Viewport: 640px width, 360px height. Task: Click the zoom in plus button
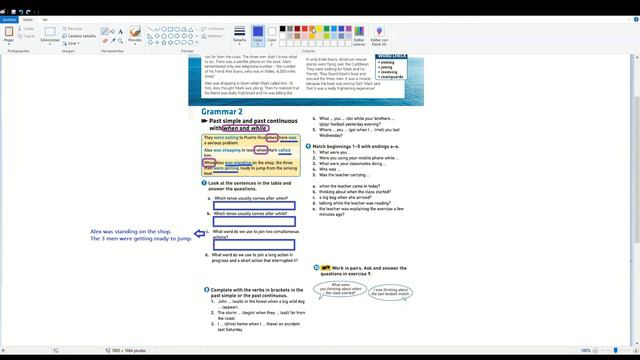(x=636, y=350)
